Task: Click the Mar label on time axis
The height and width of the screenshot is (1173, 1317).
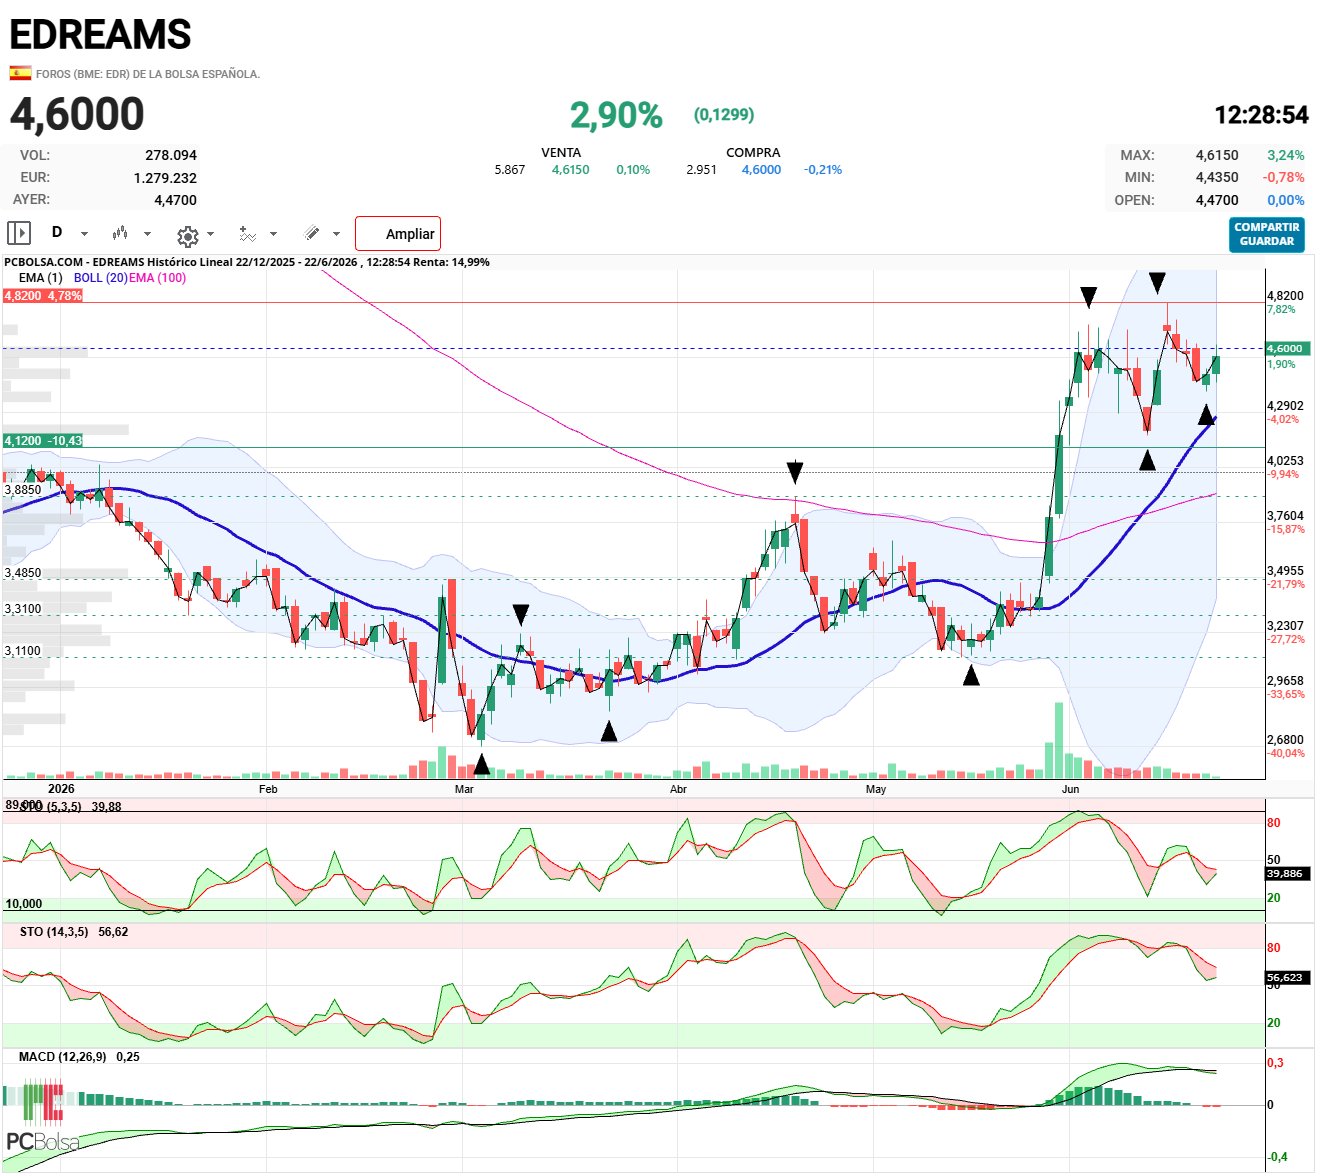Action: pyautogui.click(x=464, y=789)
